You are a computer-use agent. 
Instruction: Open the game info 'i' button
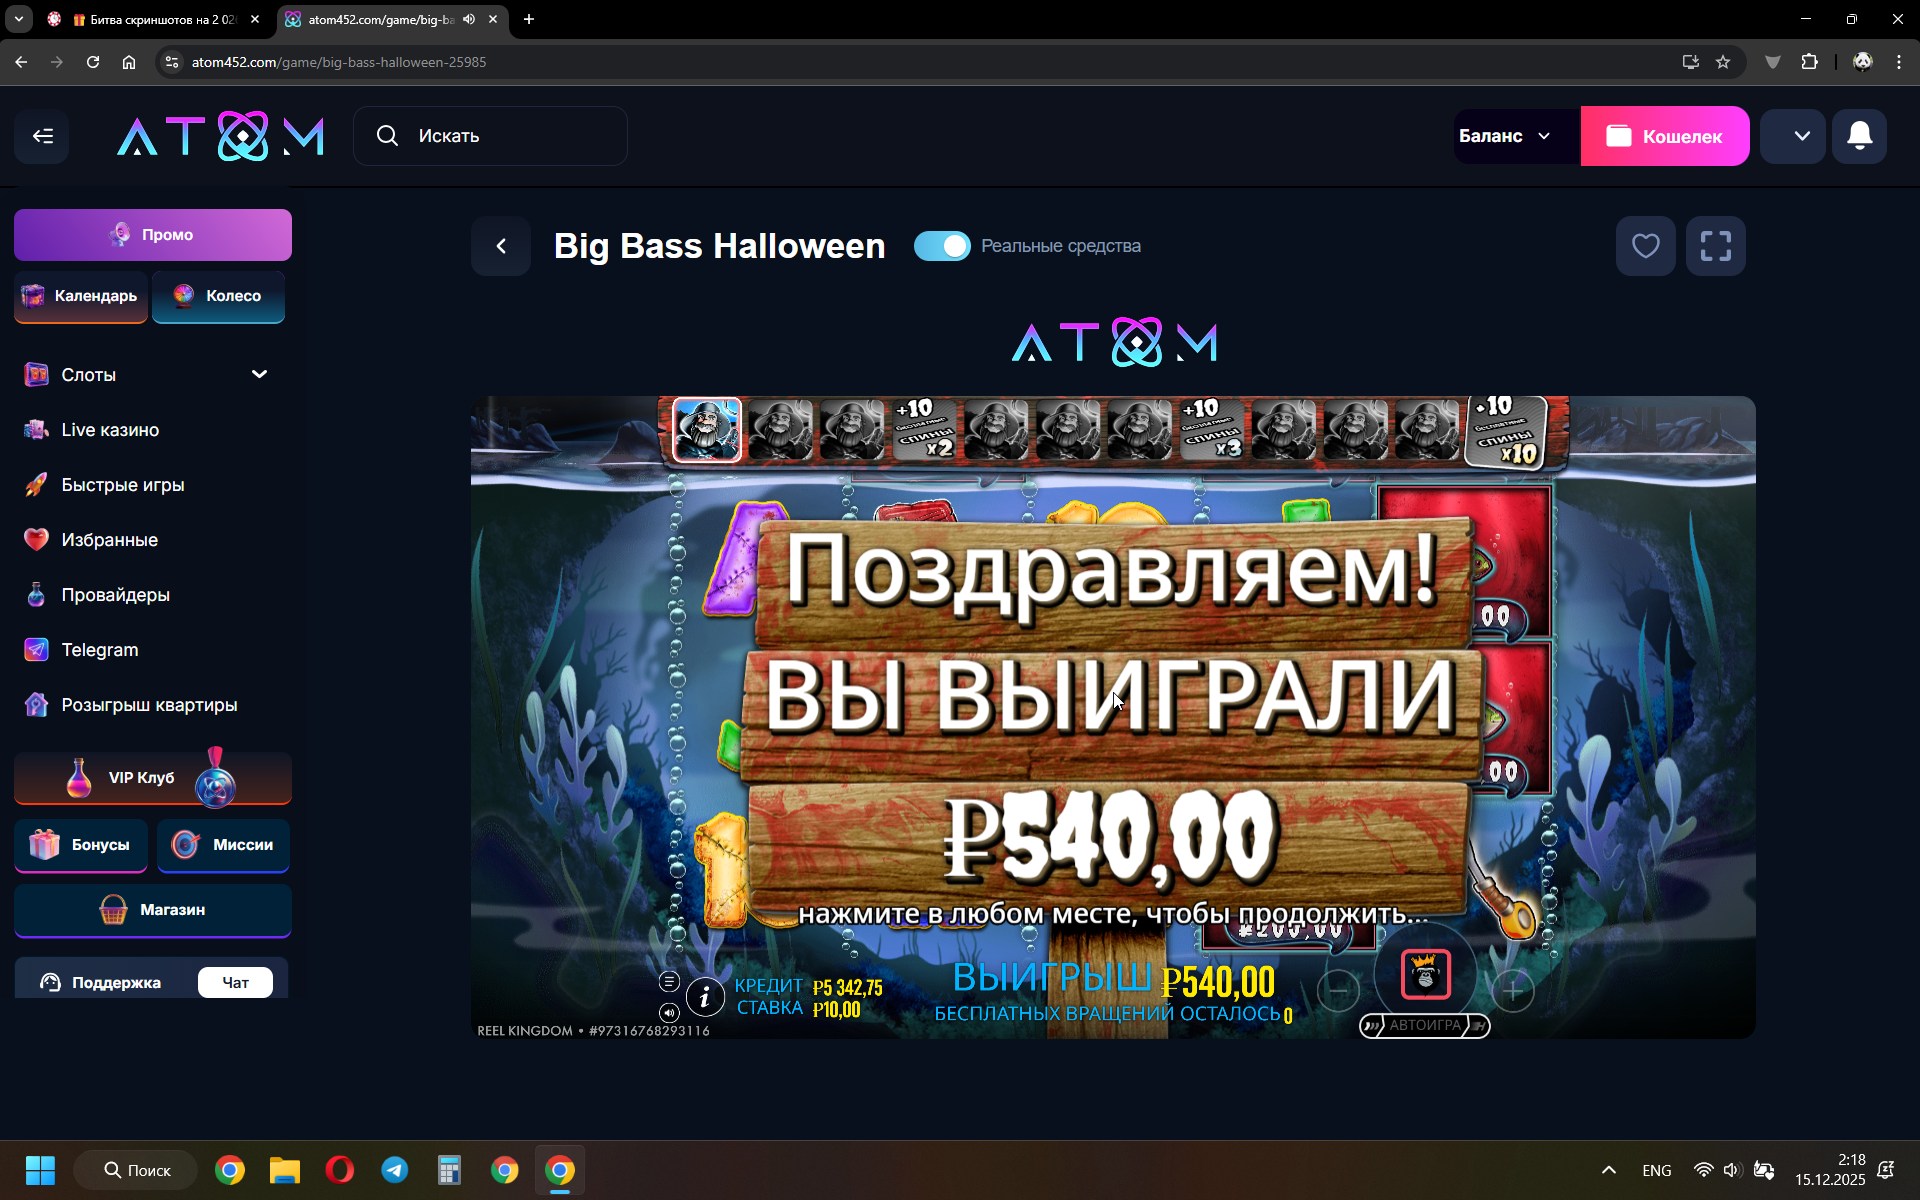point(705,996)
